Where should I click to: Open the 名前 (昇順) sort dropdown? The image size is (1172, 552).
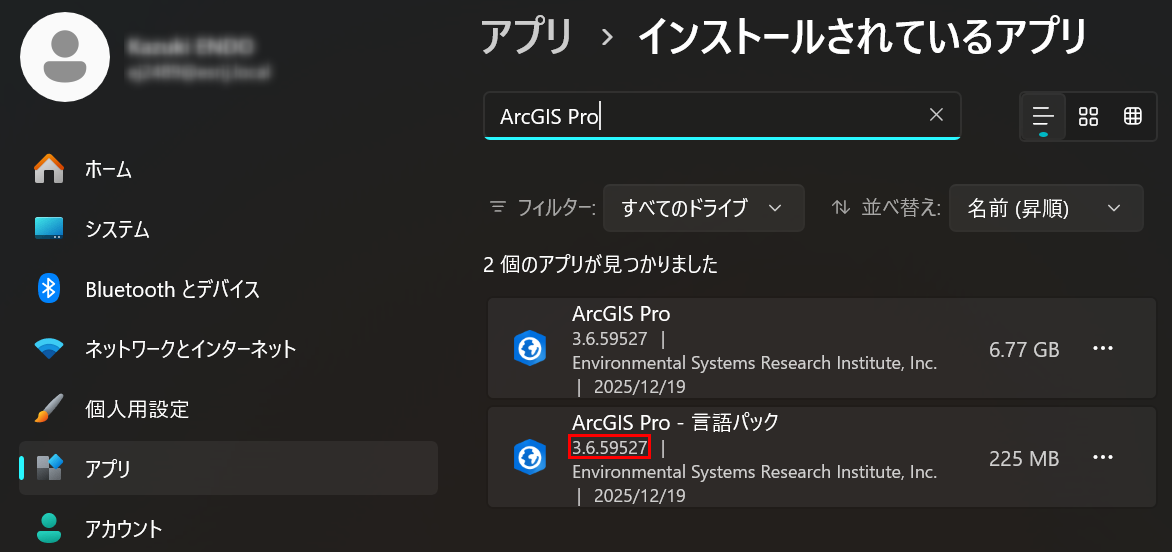1045,208
